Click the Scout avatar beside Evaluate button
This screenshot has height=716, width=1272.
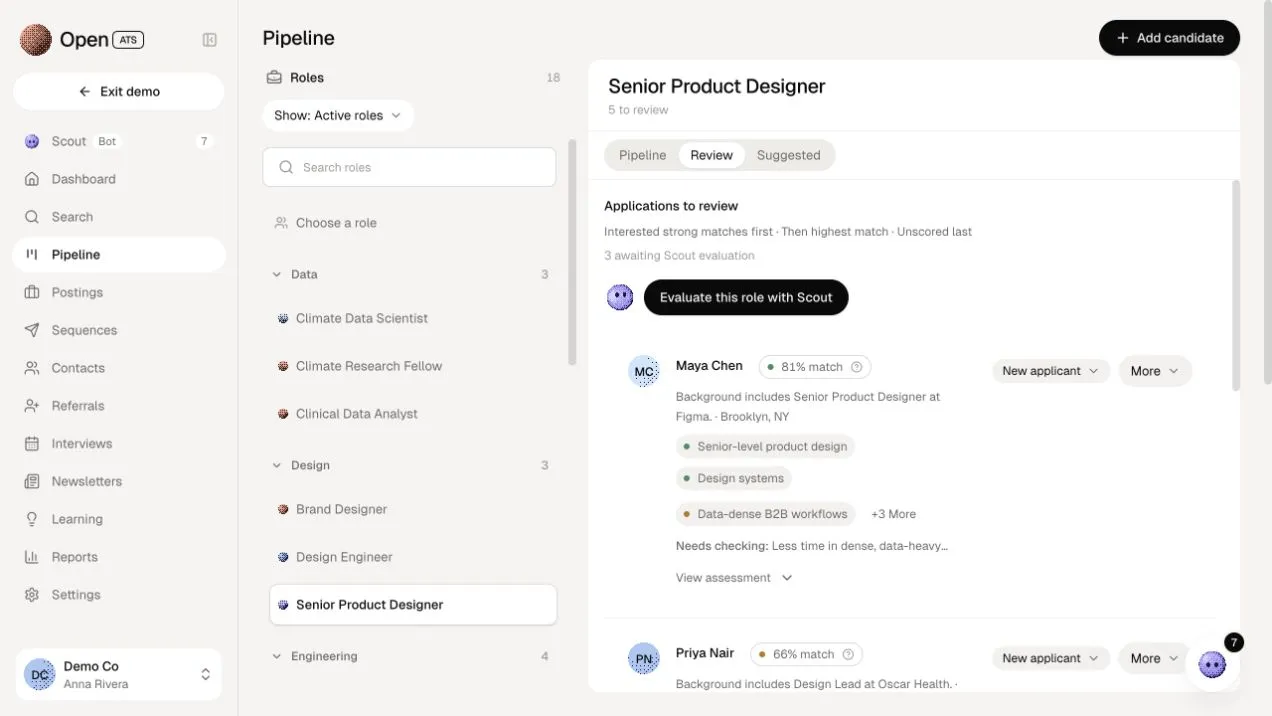(x=620, y=297)
